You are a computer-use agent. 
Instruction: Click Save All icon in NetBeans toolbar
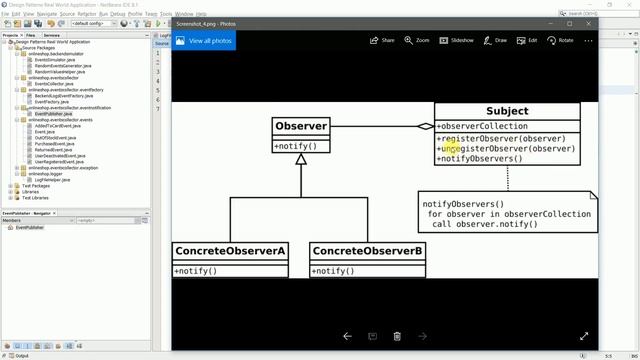click(38, 24)
